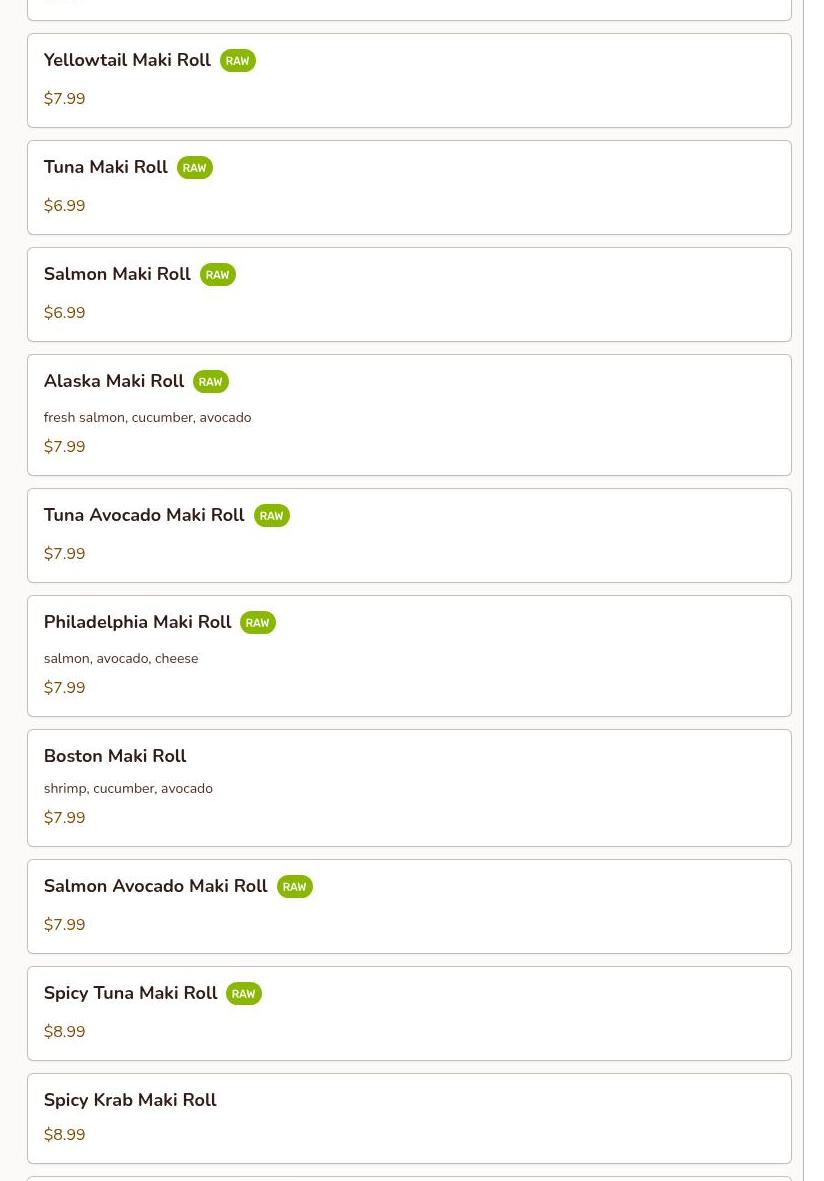
Task: Open the Yellowtail Maki Roll item
Action: click(x=409, y=81)
